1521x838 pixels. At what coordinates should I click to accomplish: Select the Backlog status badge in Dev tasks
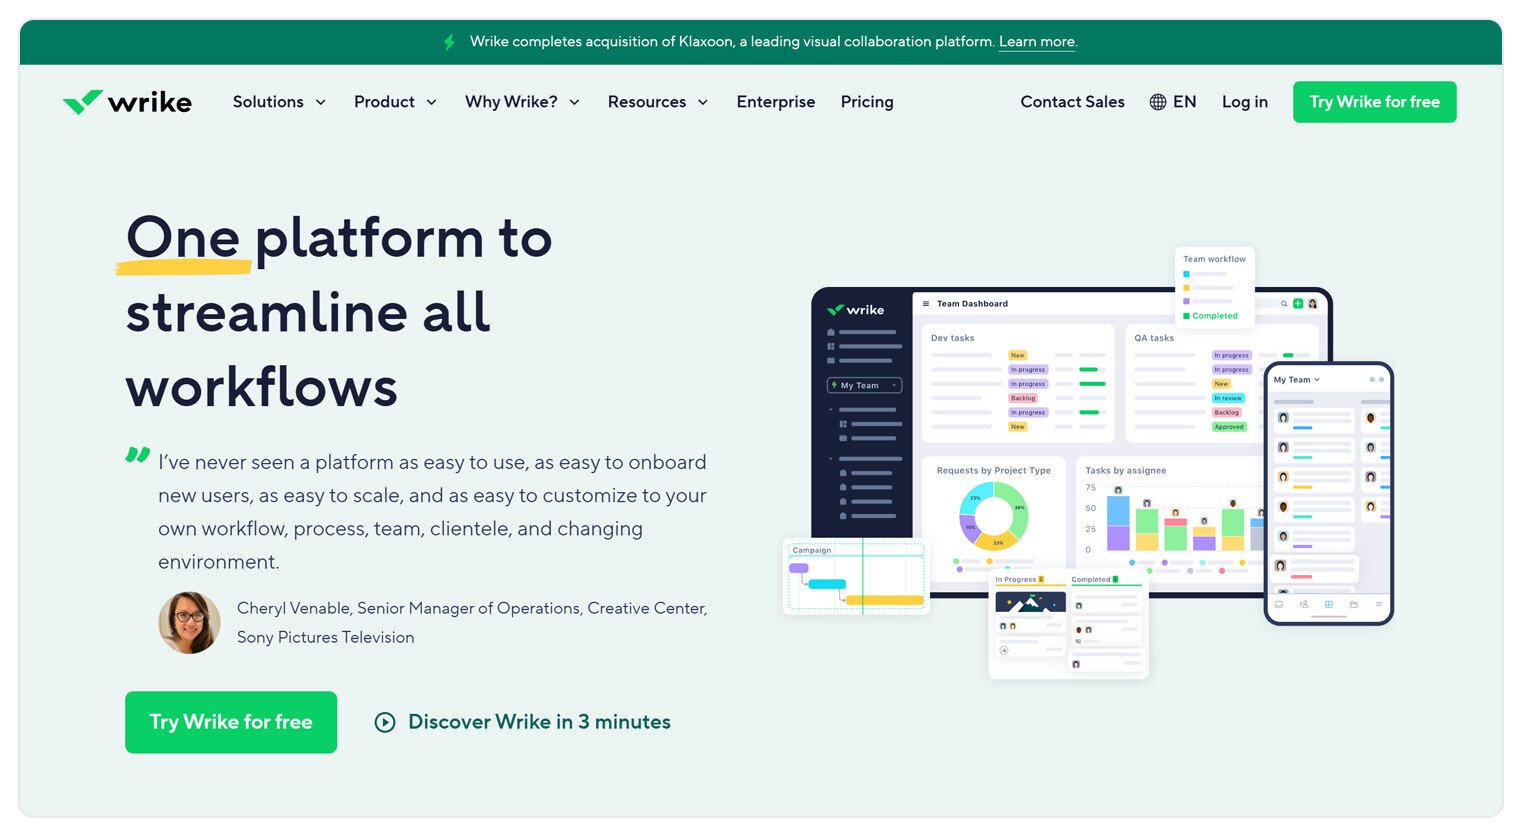tap(1023, 398)
